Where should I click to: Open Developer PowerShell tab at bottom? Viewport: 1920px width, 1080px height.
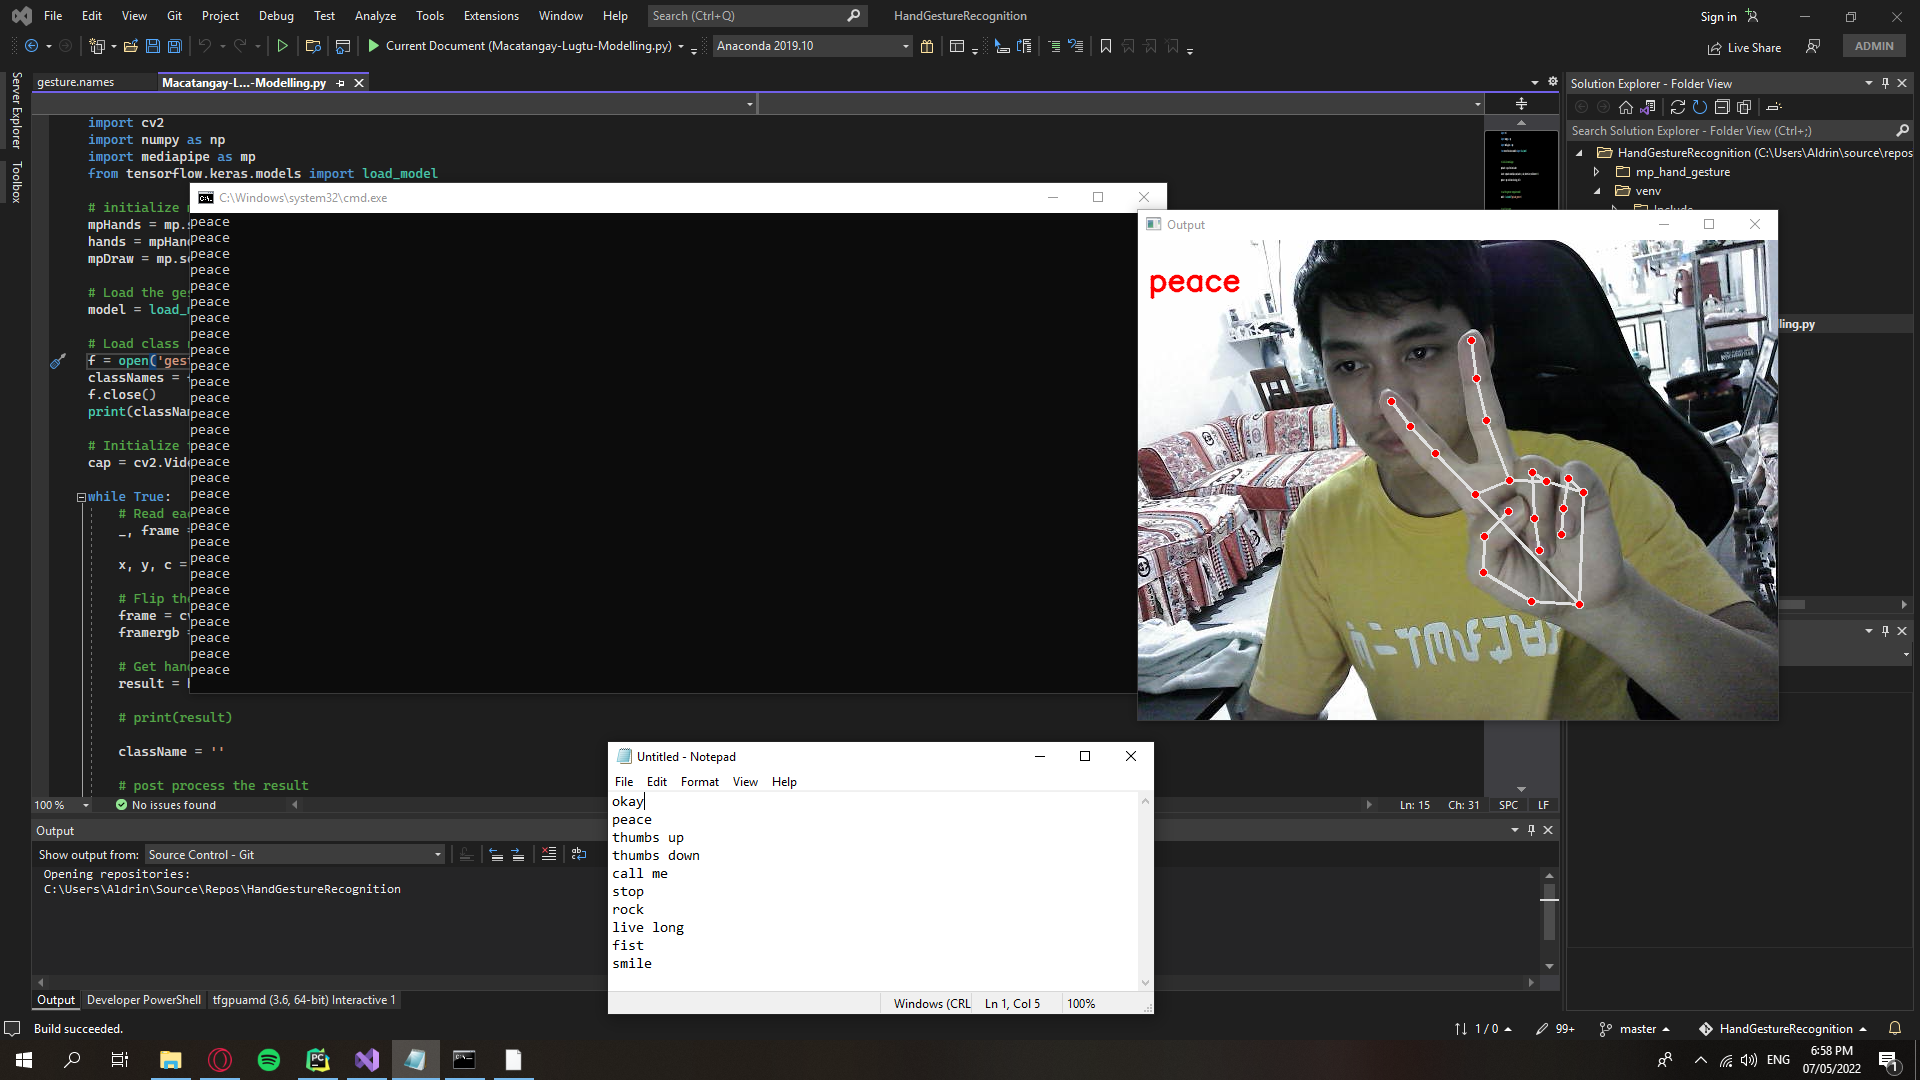(143, 1000)
